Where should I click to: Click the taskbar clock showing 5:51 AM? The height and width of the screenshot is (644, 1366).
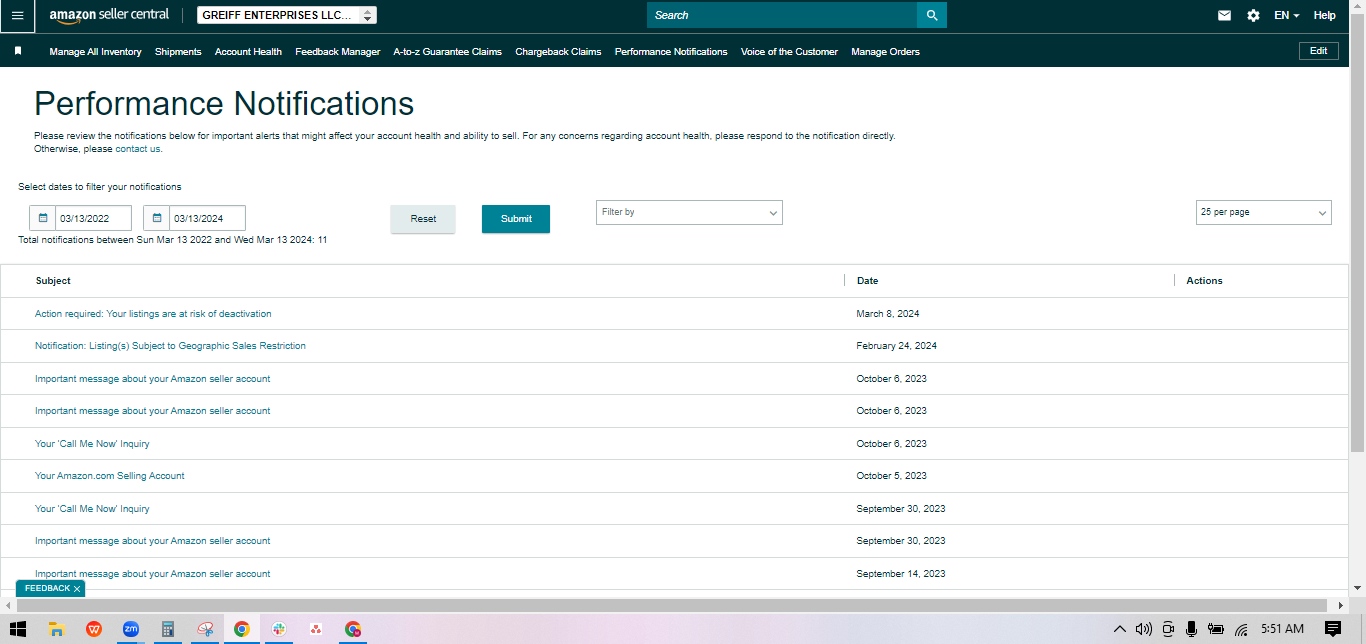(1282, 629)
